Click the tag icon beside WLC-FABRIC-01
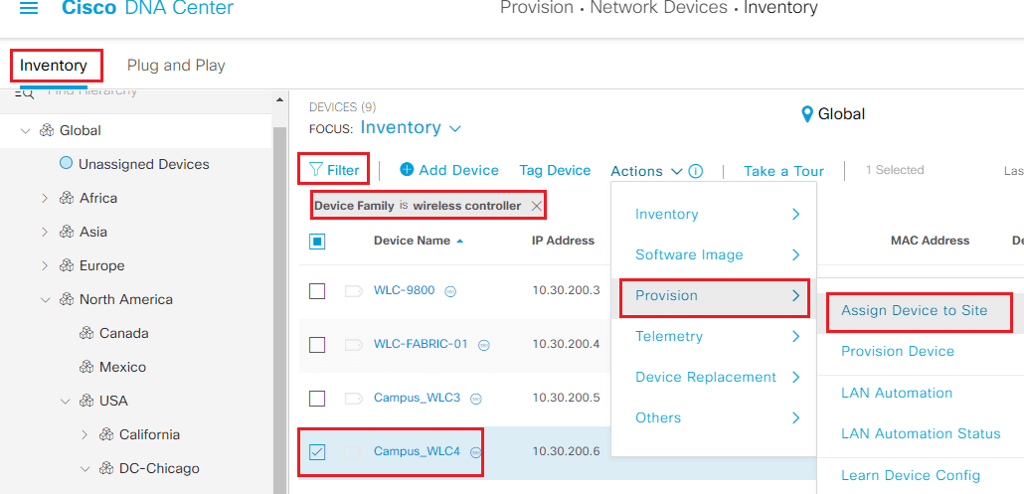Image resolution: width=1024 pixels, height=494 pixels. pos(354,344)
